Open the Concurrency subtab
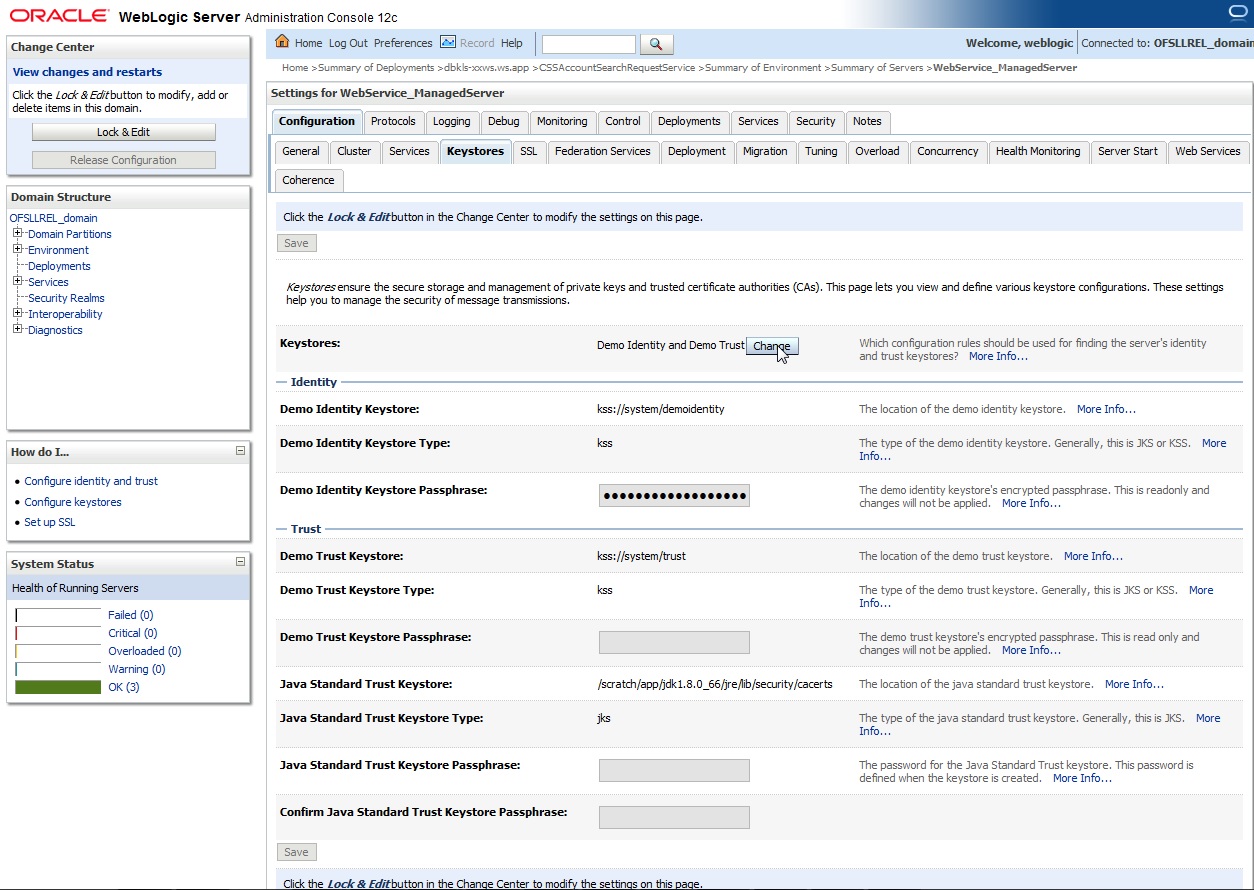 [x=948, y=151]
